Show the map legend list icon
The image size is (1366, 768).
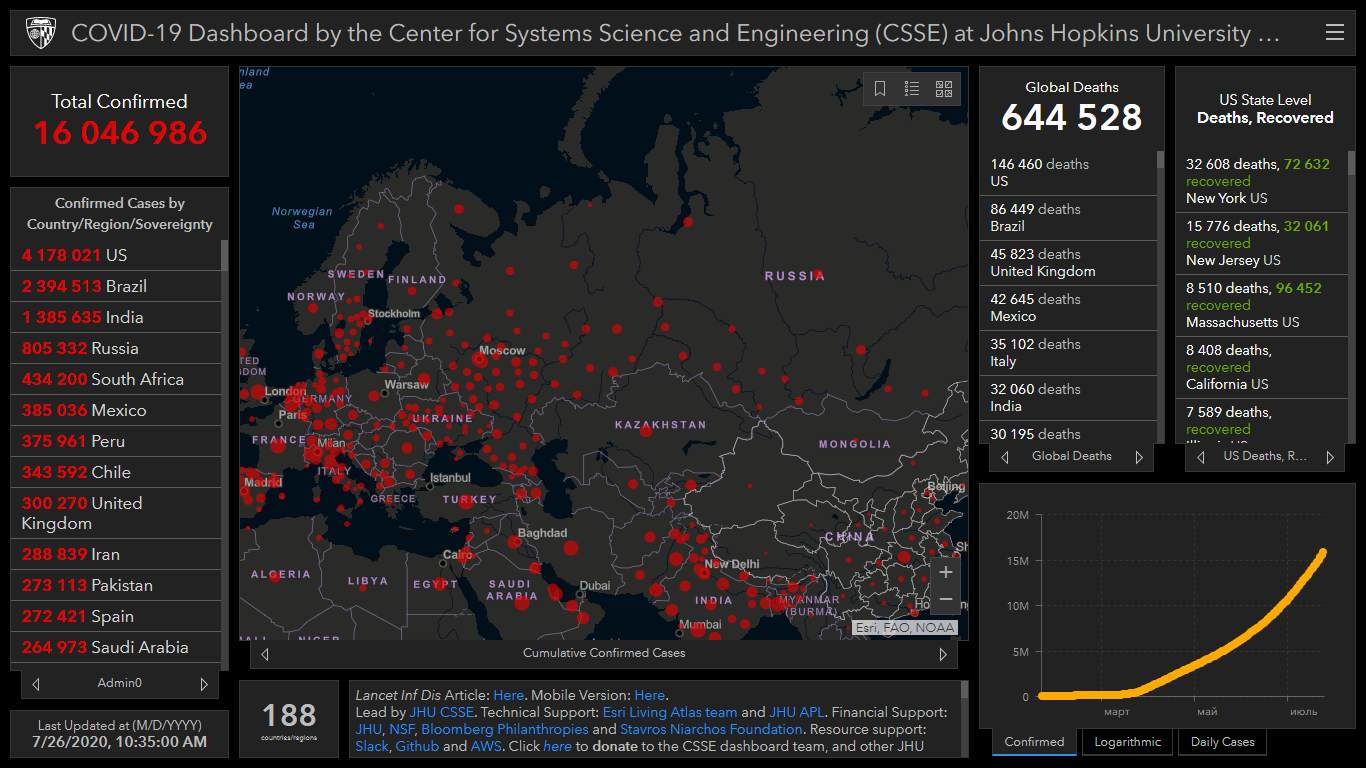pos(912,89)
